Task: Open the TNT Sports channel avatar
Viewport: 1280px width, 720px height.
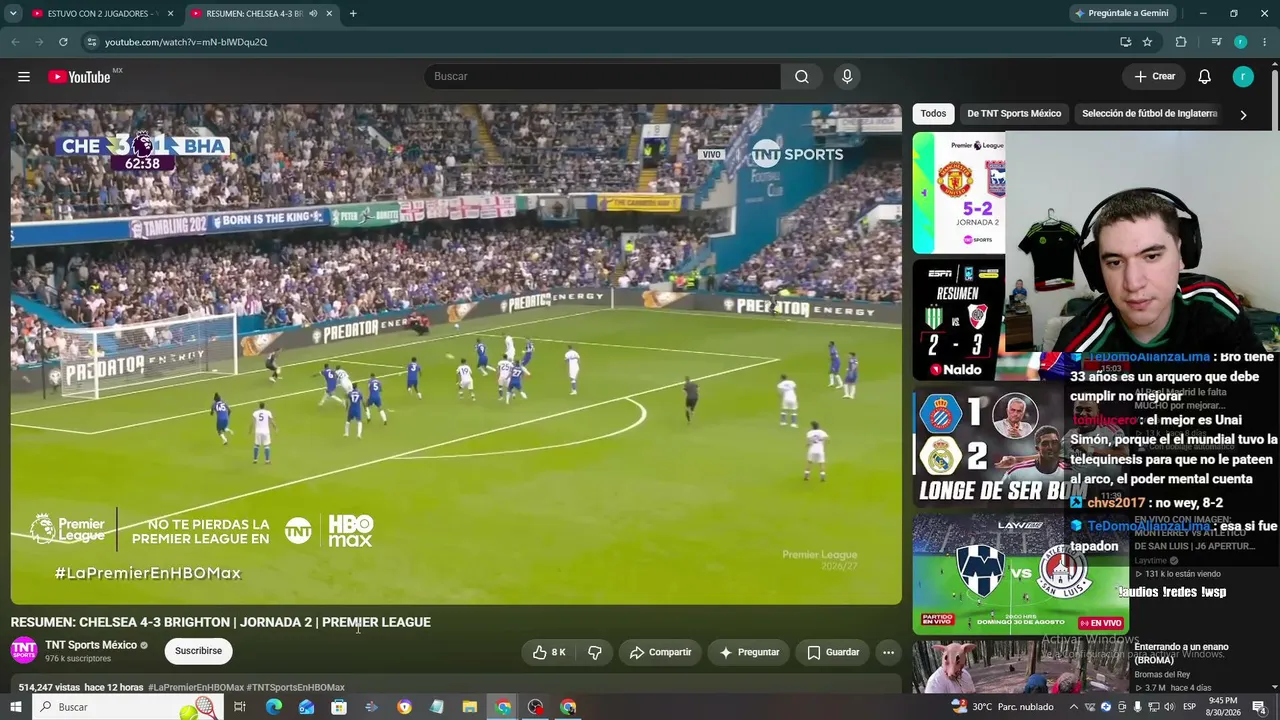Action: pos(24,651)
